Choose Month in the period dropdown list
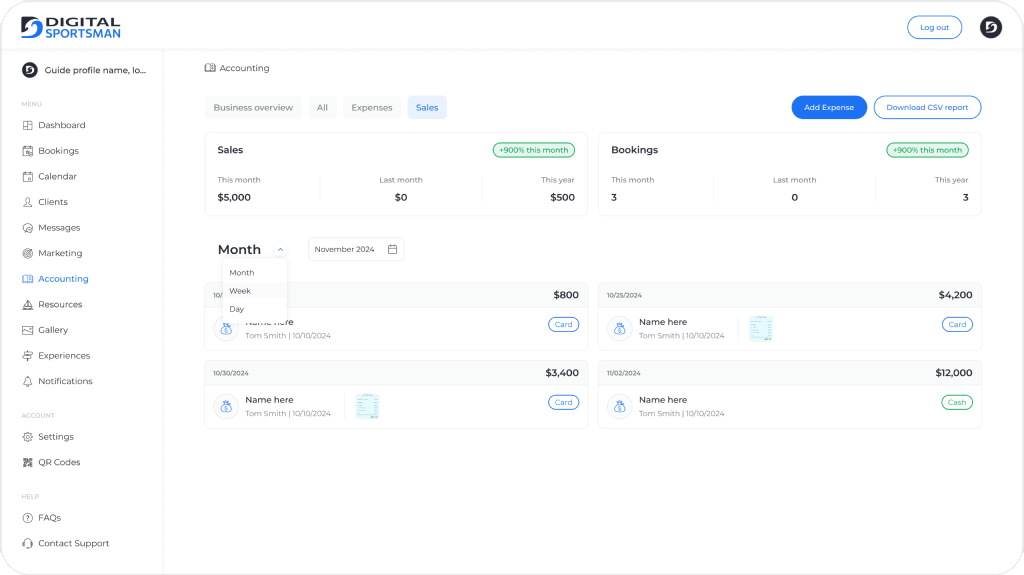Image resolution: width=1024 pixels, height=575 pixels. pos(255,272)
